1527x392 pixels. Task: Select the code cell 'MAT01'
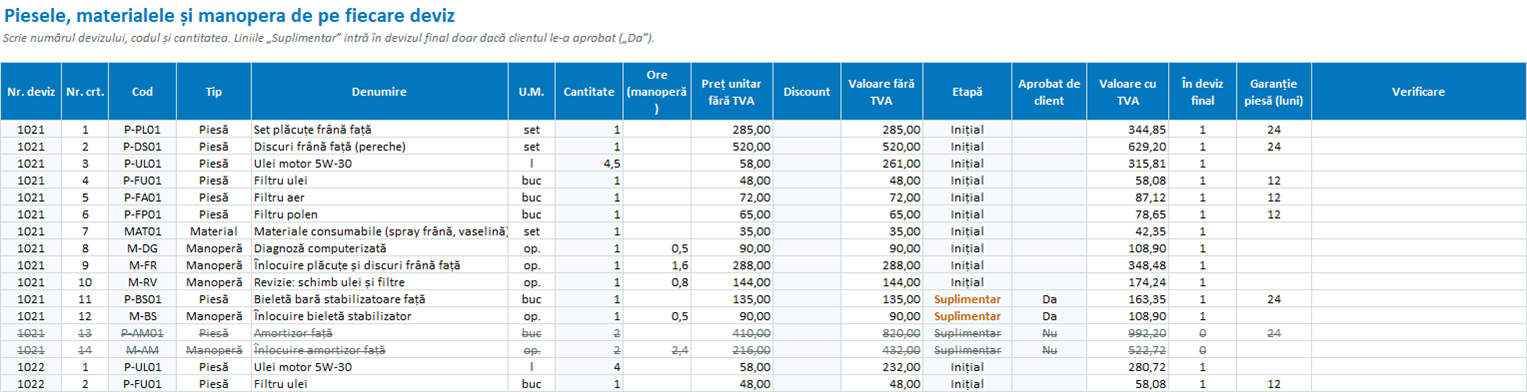pyautogui.click(x=143, y=231)
